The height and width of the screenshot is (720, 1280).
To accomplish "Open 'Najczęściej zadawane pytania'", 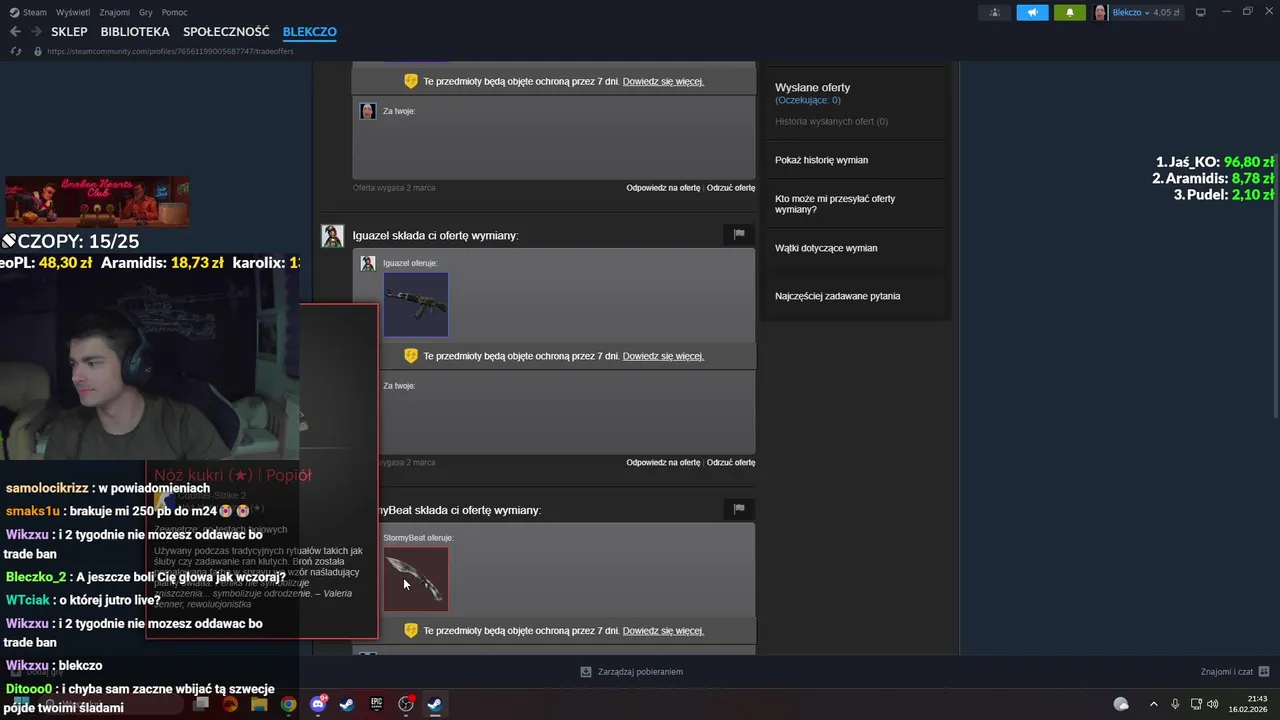I will tap(837, 296).
